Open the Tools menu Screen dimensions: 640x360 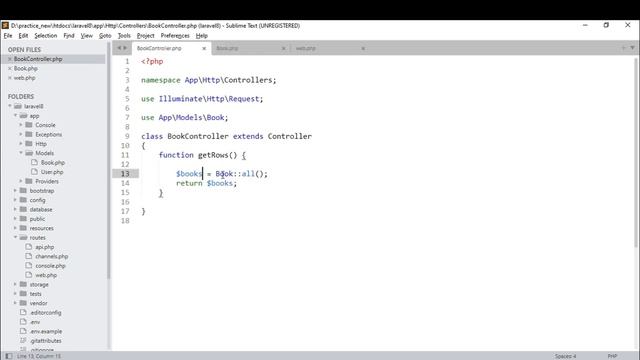(124, 36)
